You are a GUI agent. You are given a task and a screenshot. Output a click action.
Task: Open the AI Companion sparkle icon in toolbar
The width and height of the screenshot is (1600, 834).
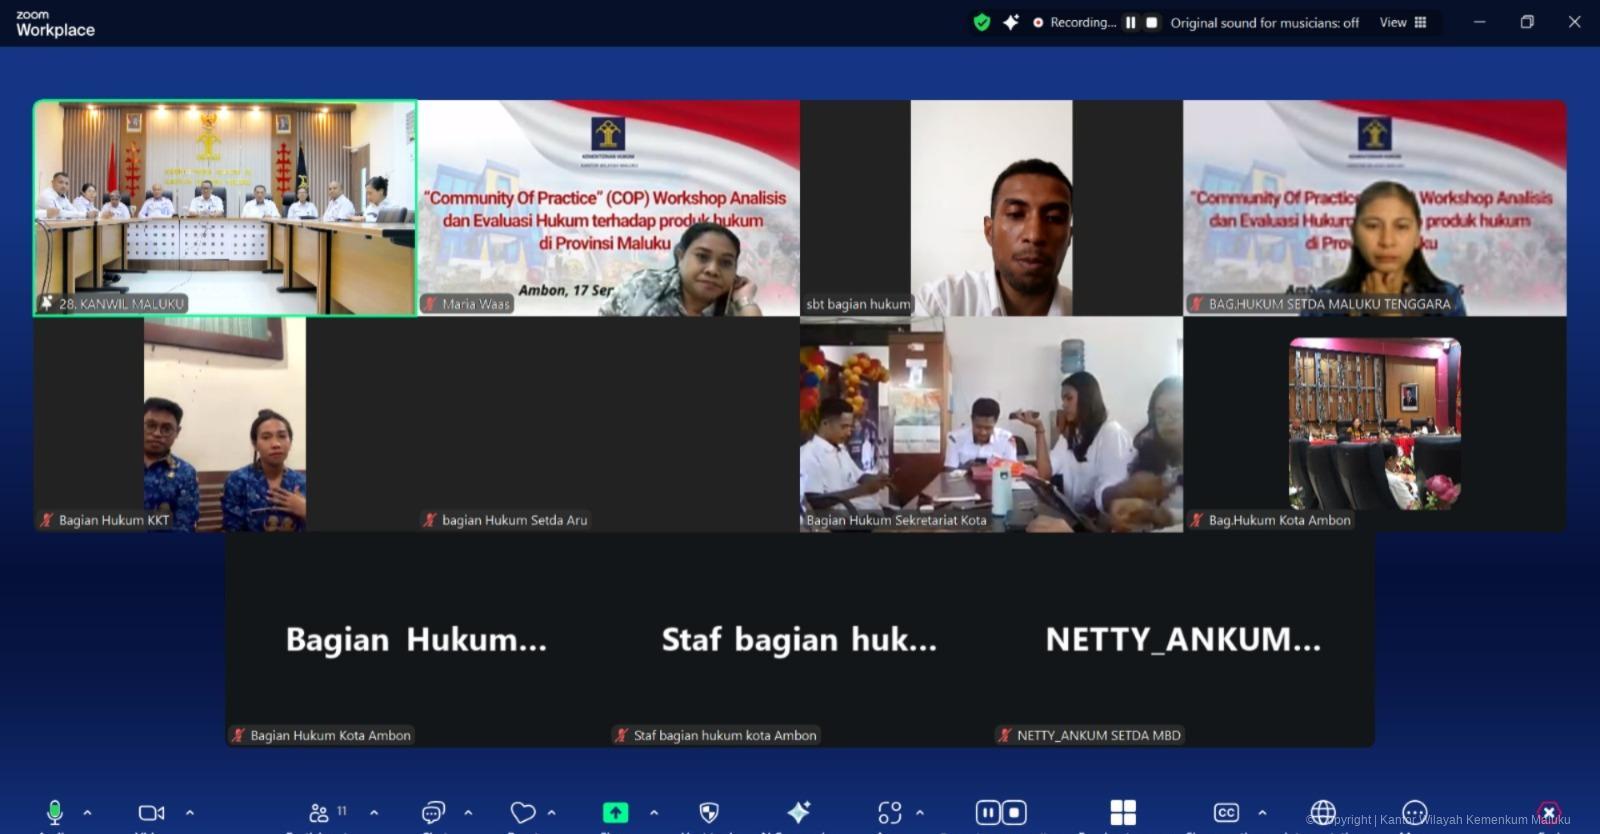pyautogui.click(x=799, y=813)
